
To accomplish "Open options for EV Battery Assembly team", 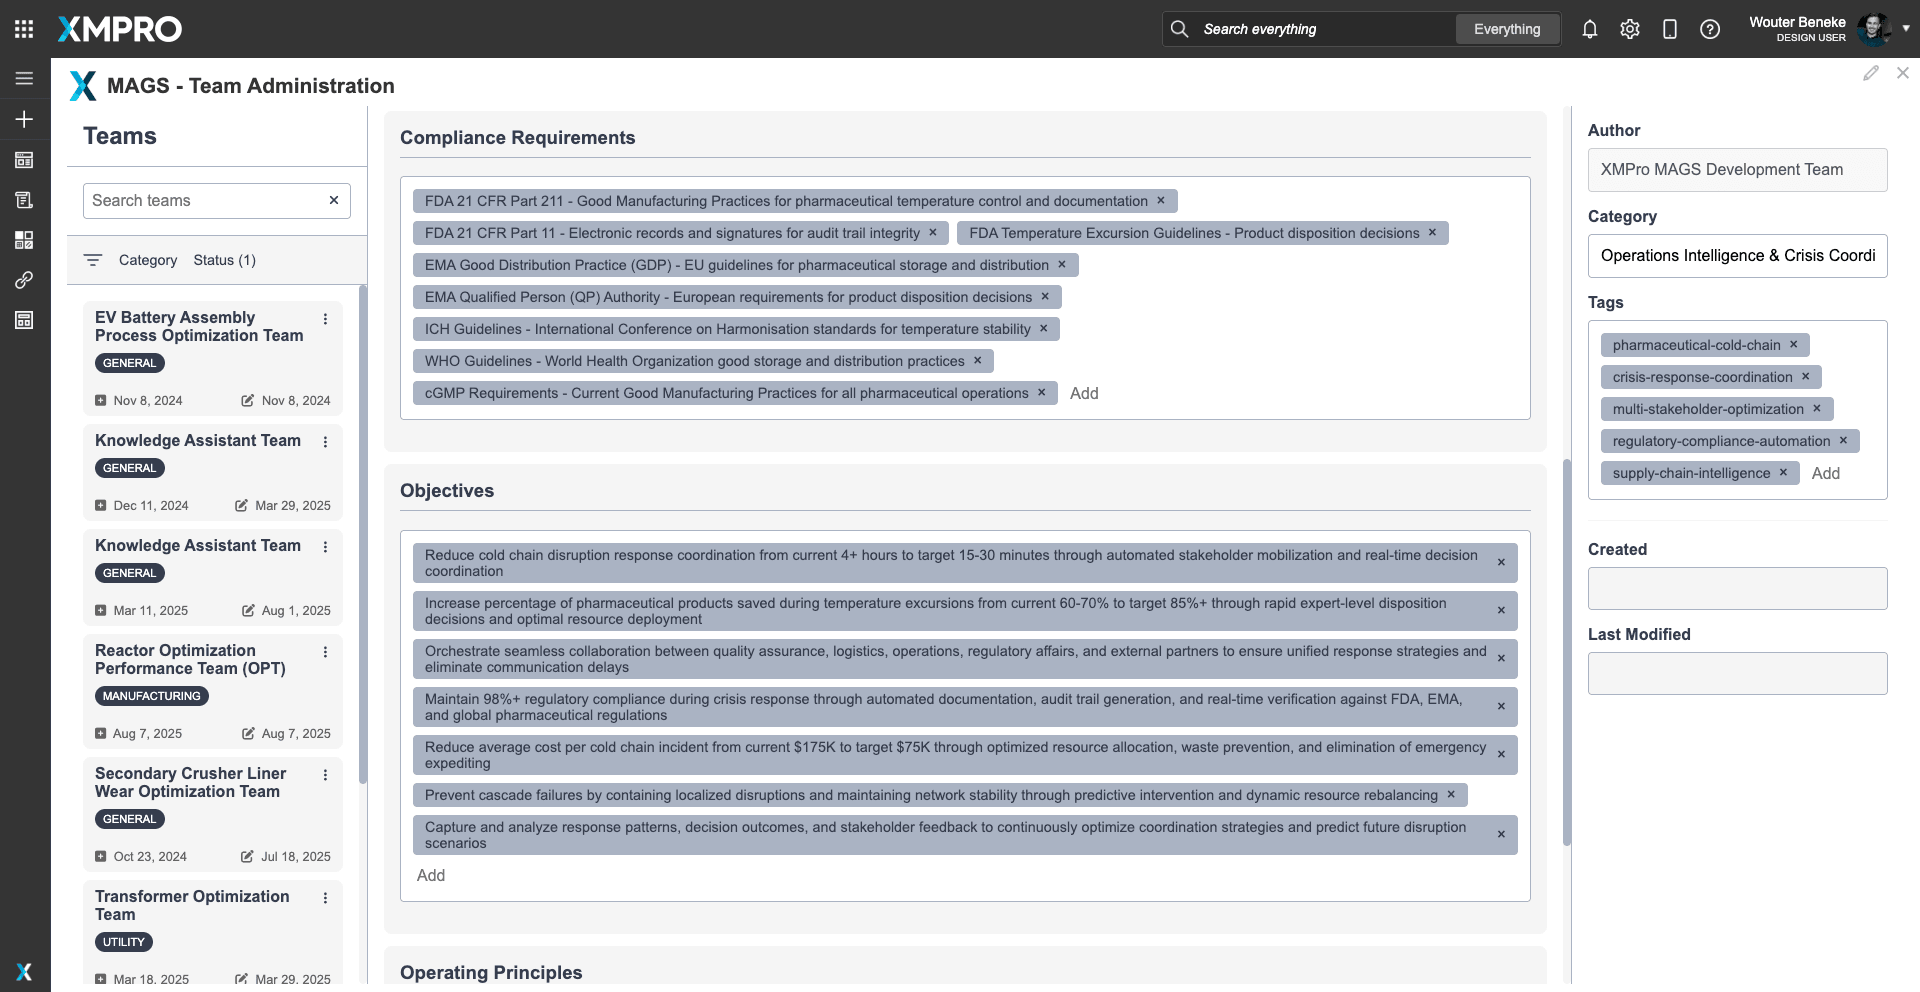I will (325, 319).
